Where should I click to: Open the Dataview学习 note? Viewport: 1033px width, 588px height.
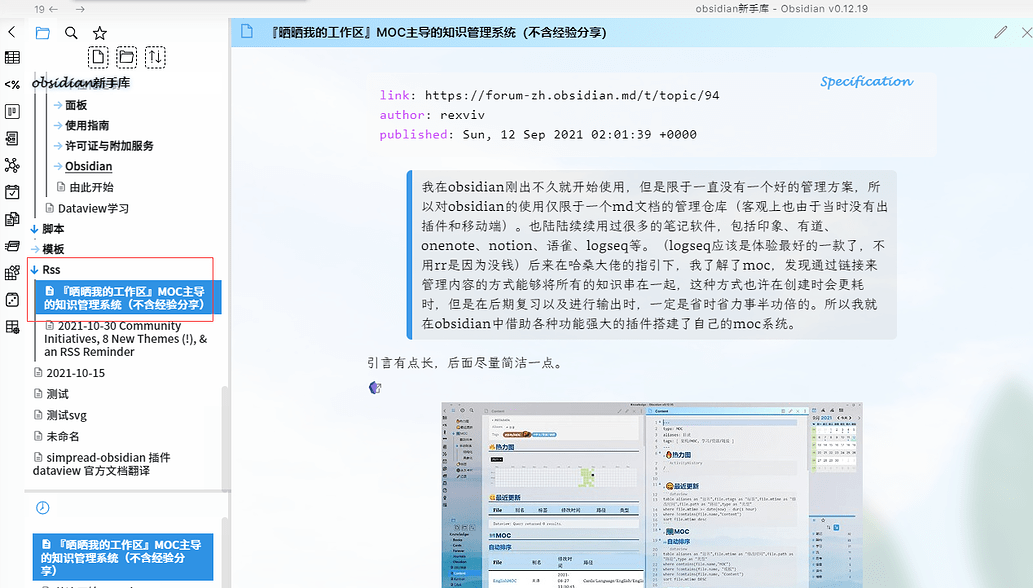click(x=93, y=208)
